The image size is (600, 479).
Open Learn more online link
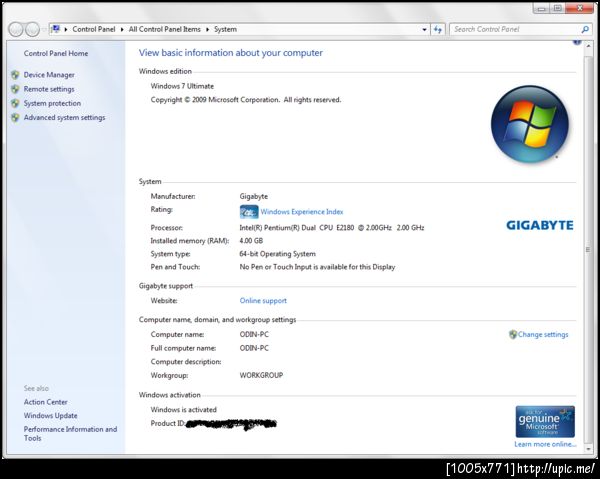point(545,444)
